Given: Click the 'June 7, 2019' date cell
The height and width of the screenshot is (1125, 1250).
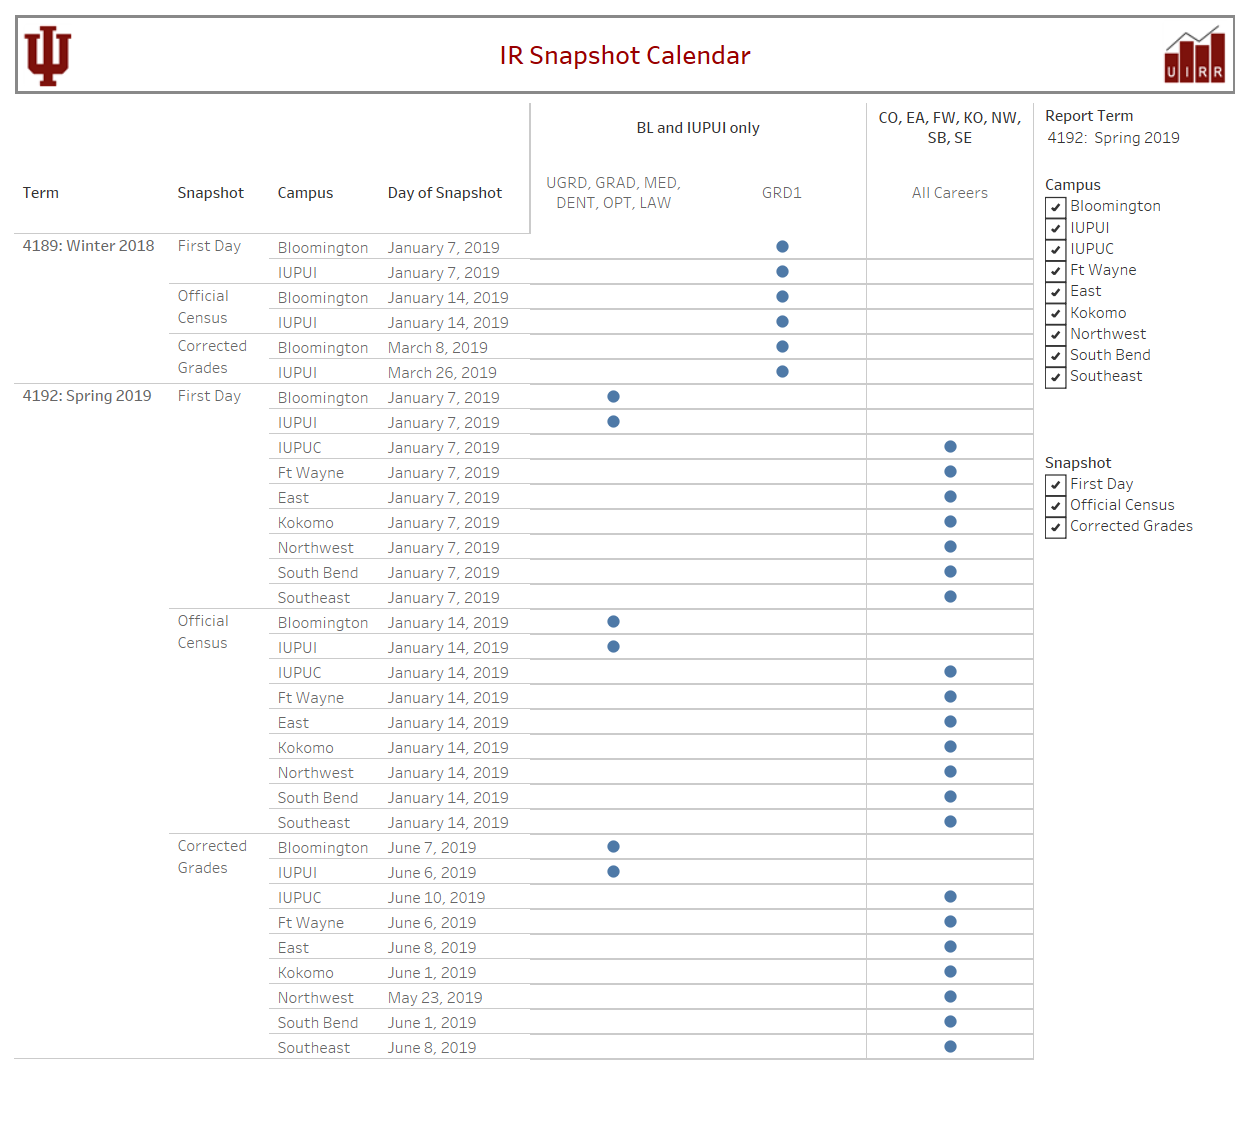Looking at the screenshot, I should [x=432, y=848].
